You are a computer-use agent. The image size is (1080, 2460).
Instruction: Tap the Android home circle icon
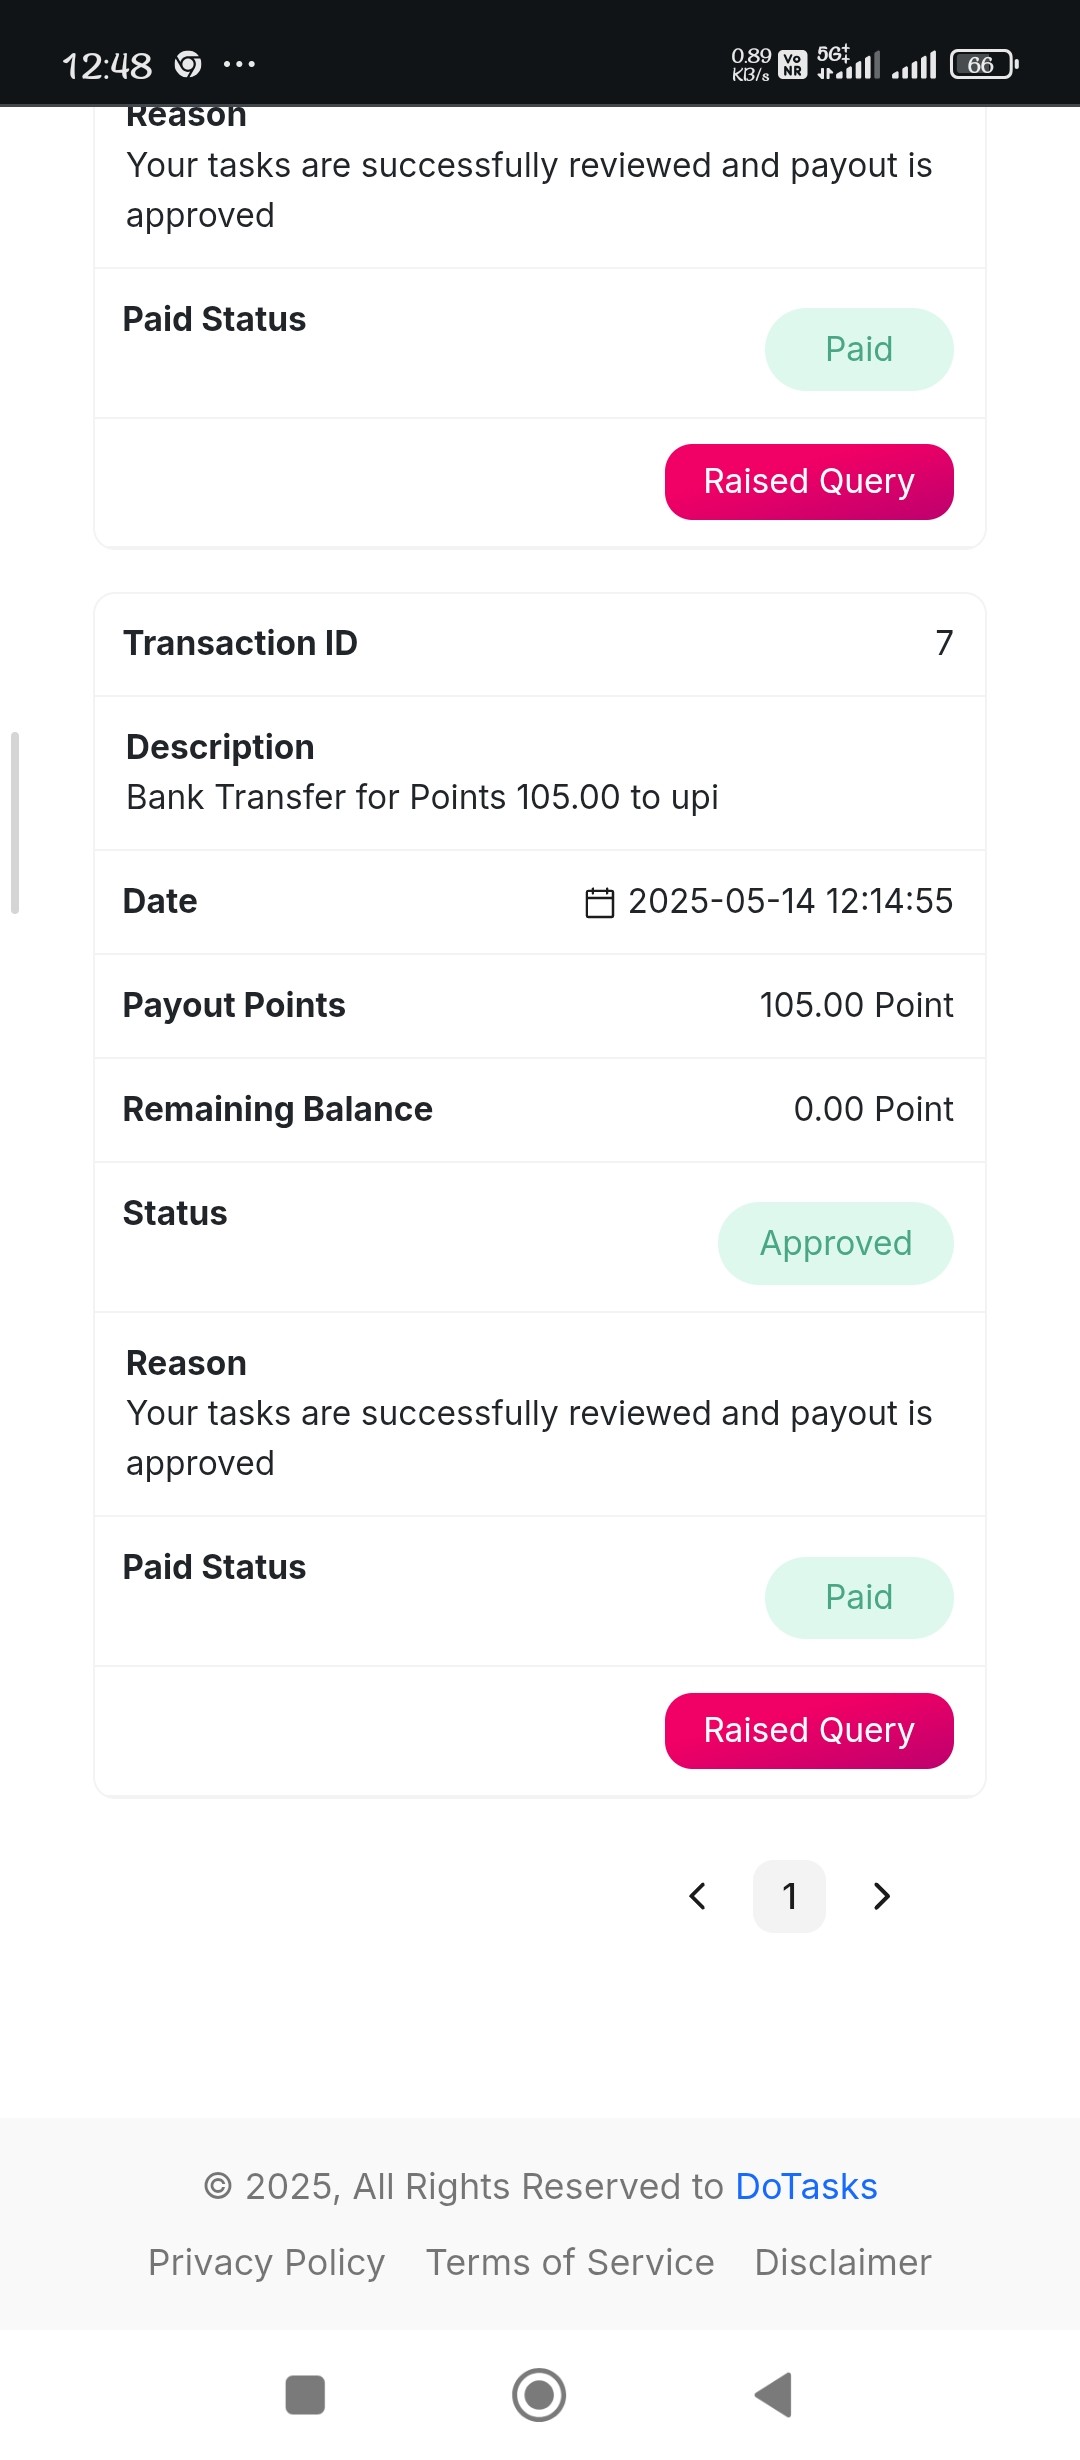539,2395
